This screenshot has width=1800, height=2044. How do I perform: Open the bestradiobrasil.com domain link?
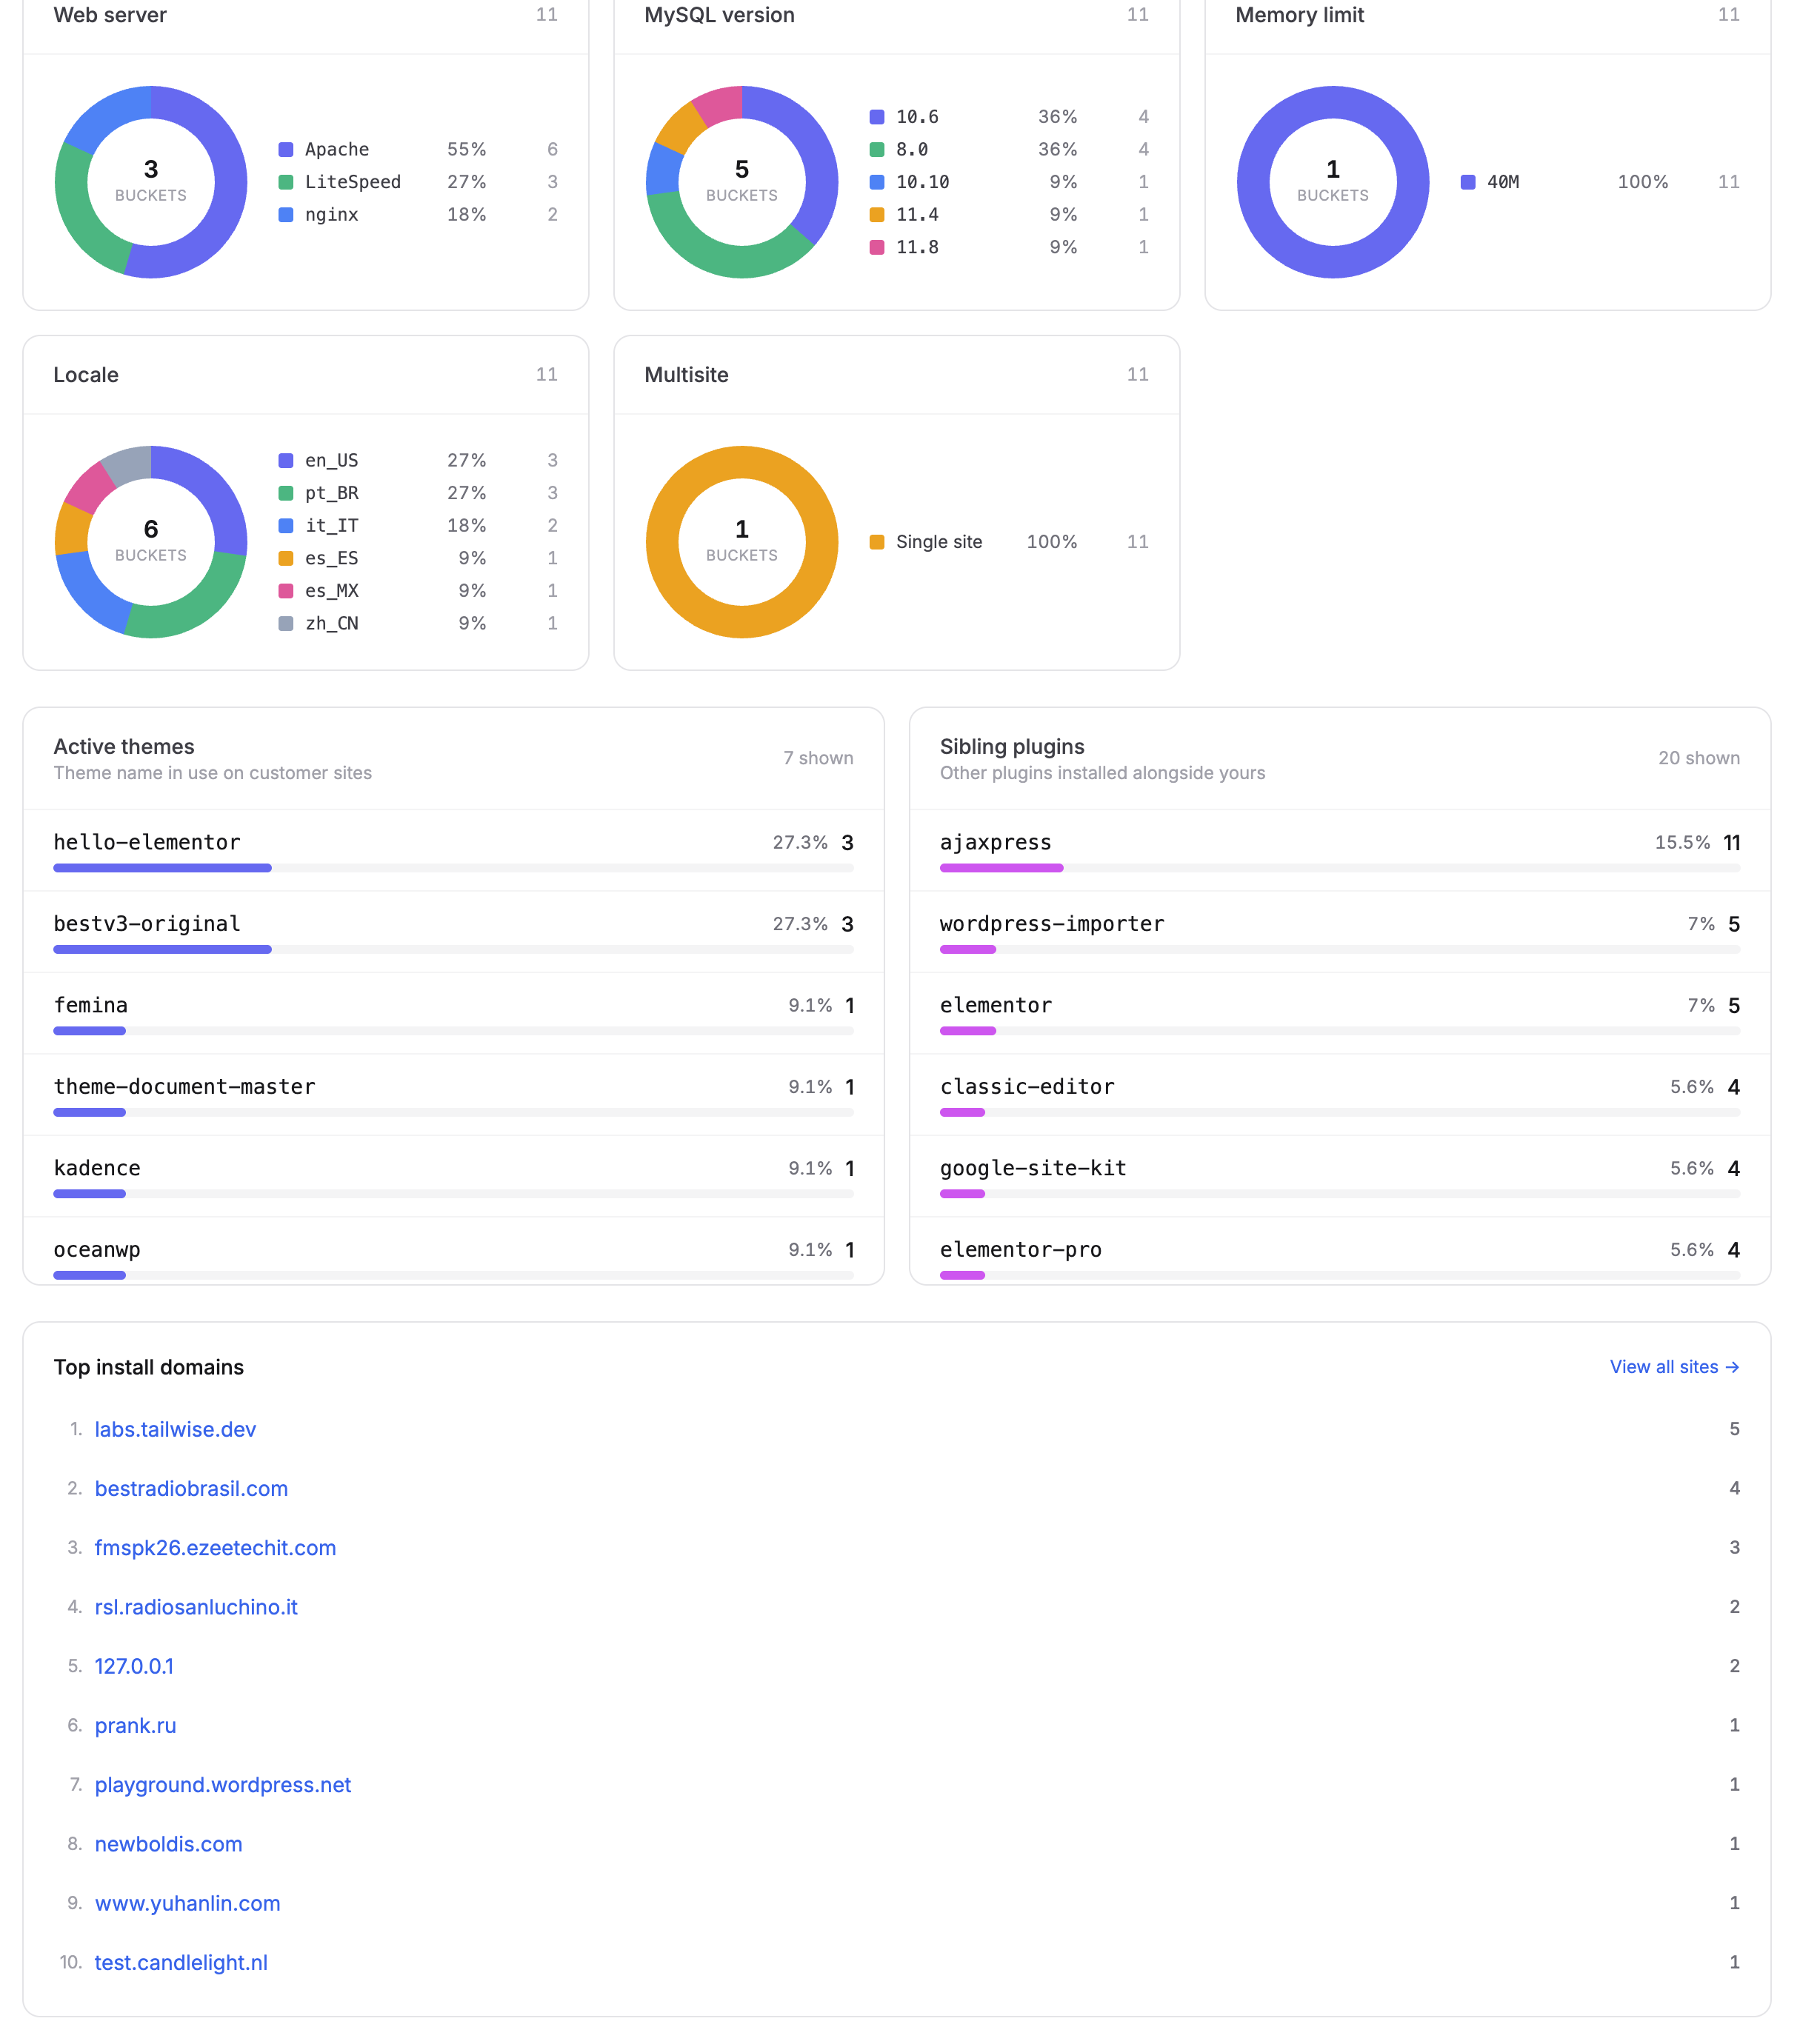[191, 1488]
